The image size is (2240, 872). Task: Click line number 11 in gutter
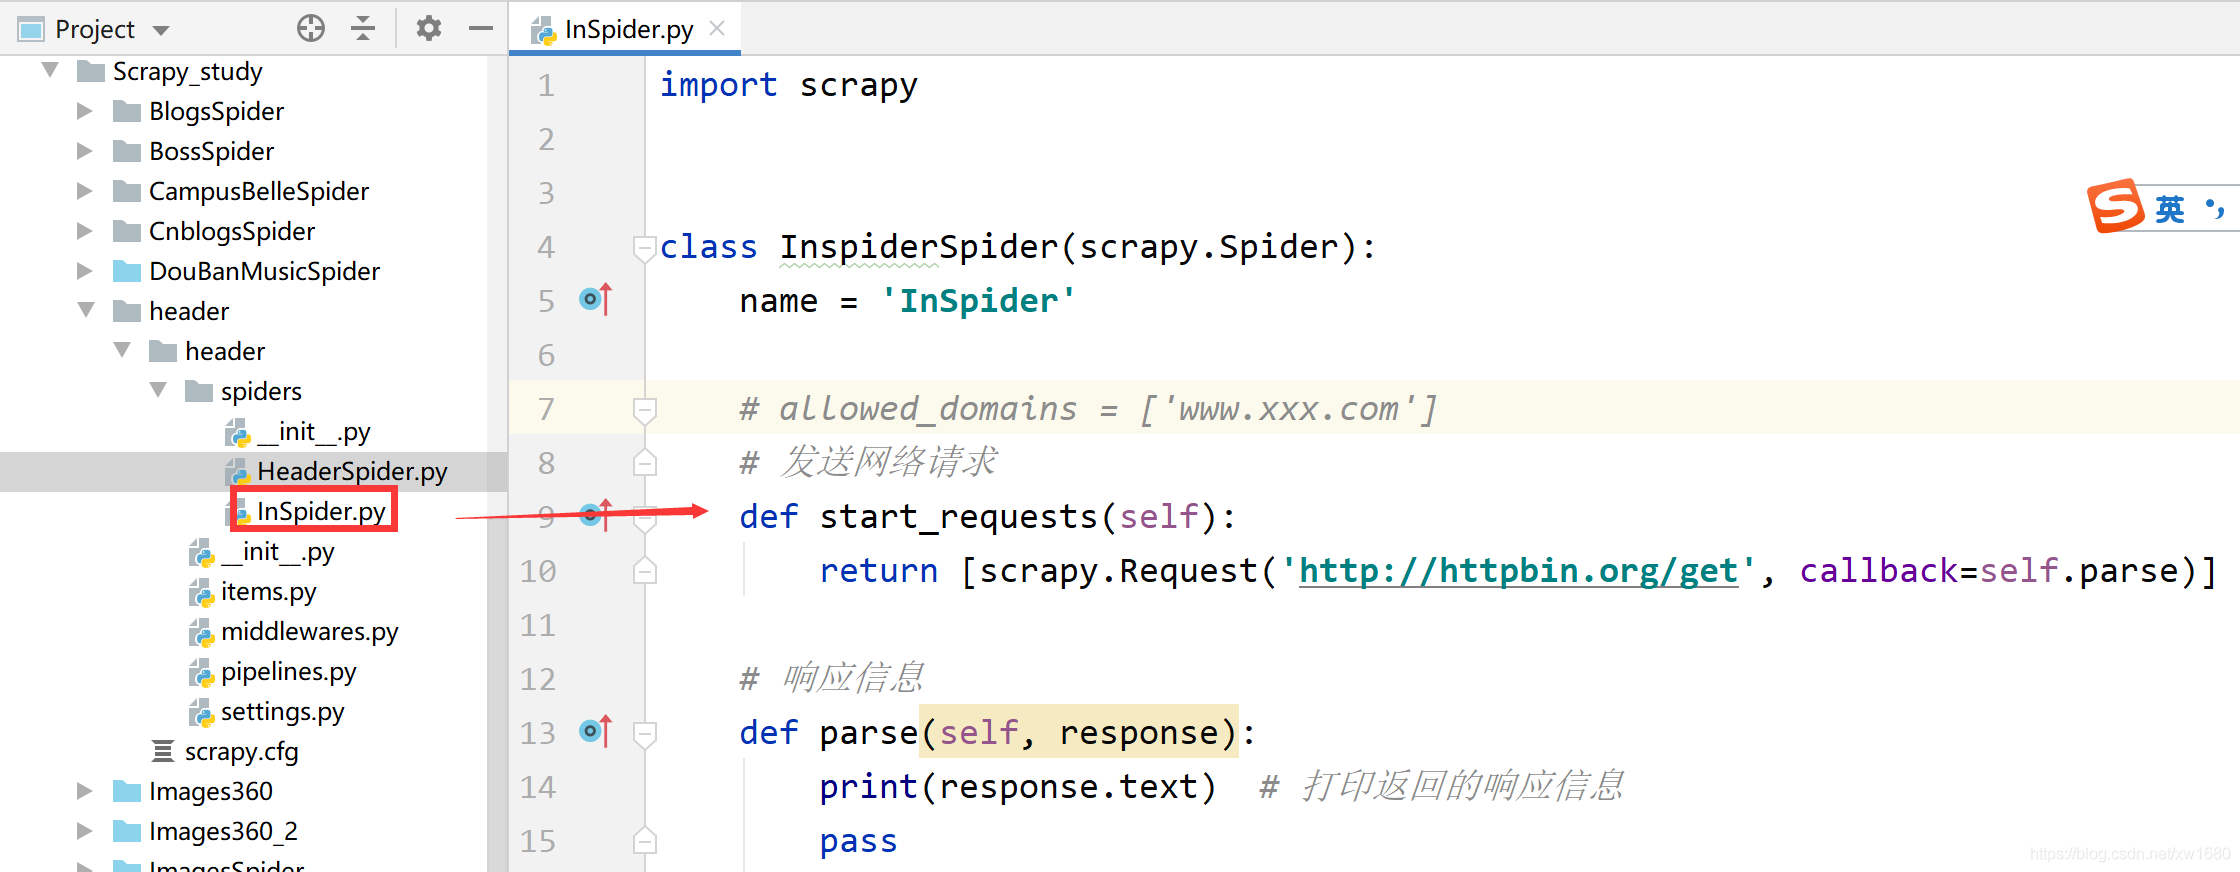click(x=537, y=625)
